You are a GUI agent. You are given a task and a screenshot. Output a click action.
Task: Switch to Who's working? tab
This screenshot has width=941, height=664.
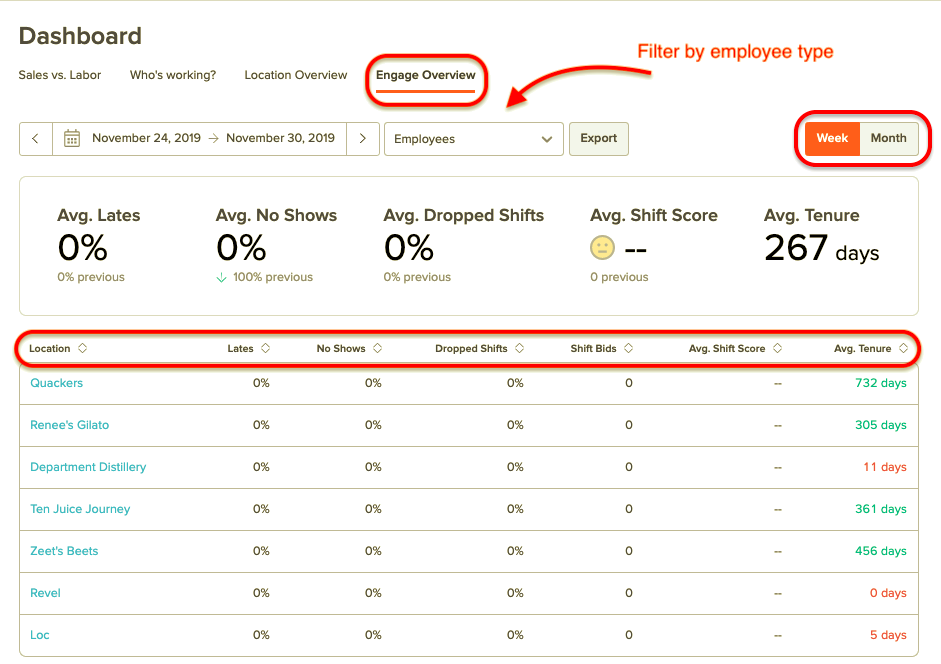click(x=173, y=75)
